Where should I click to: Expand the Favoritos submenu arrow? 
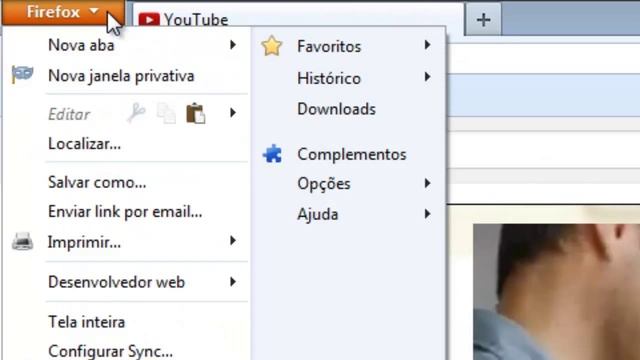pyautogui.click(x=427, y=44)
